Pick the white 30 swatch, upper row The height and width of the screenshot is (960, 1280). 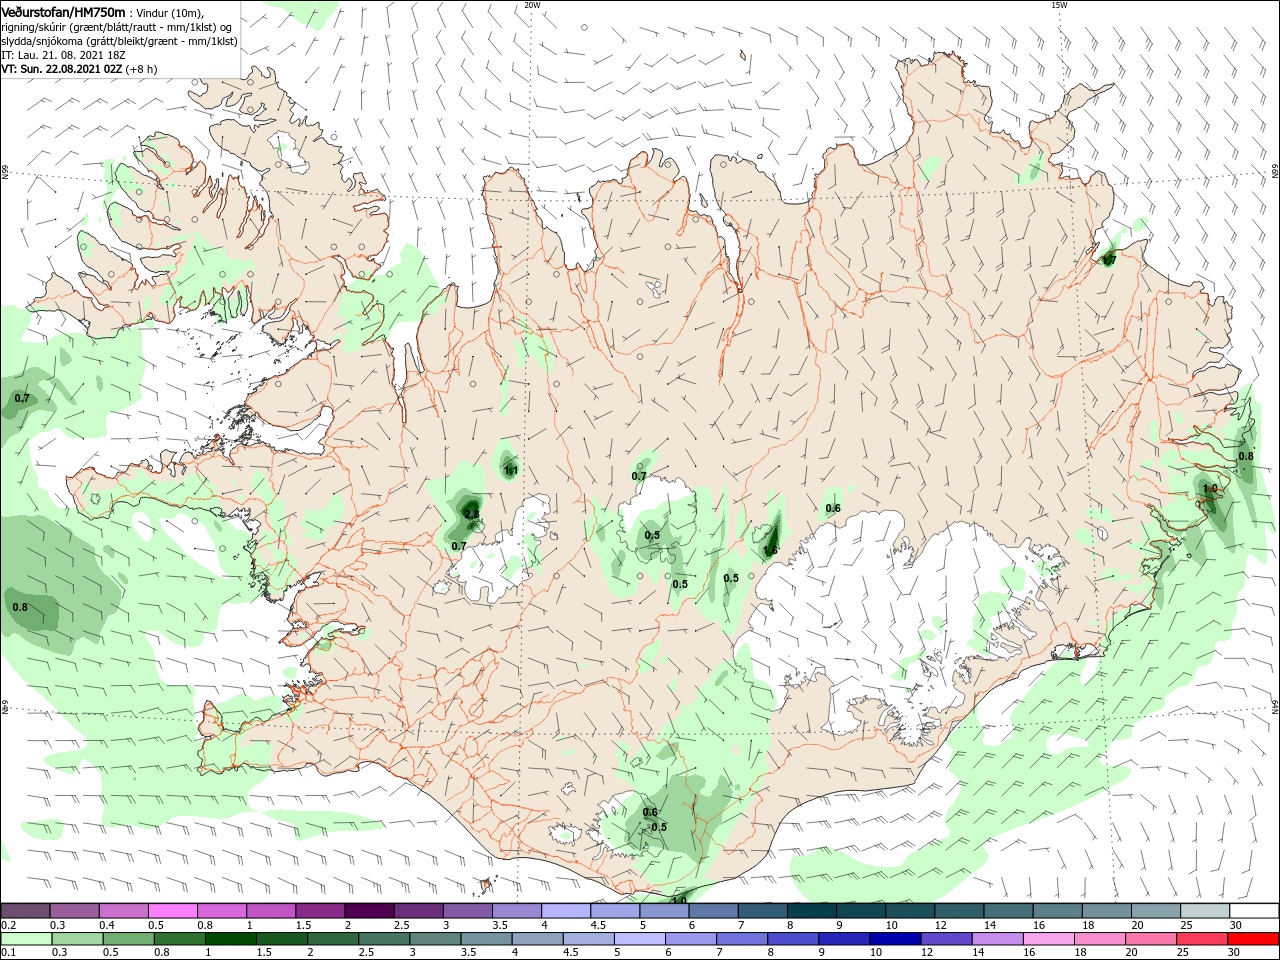(x=1254, y=911)
